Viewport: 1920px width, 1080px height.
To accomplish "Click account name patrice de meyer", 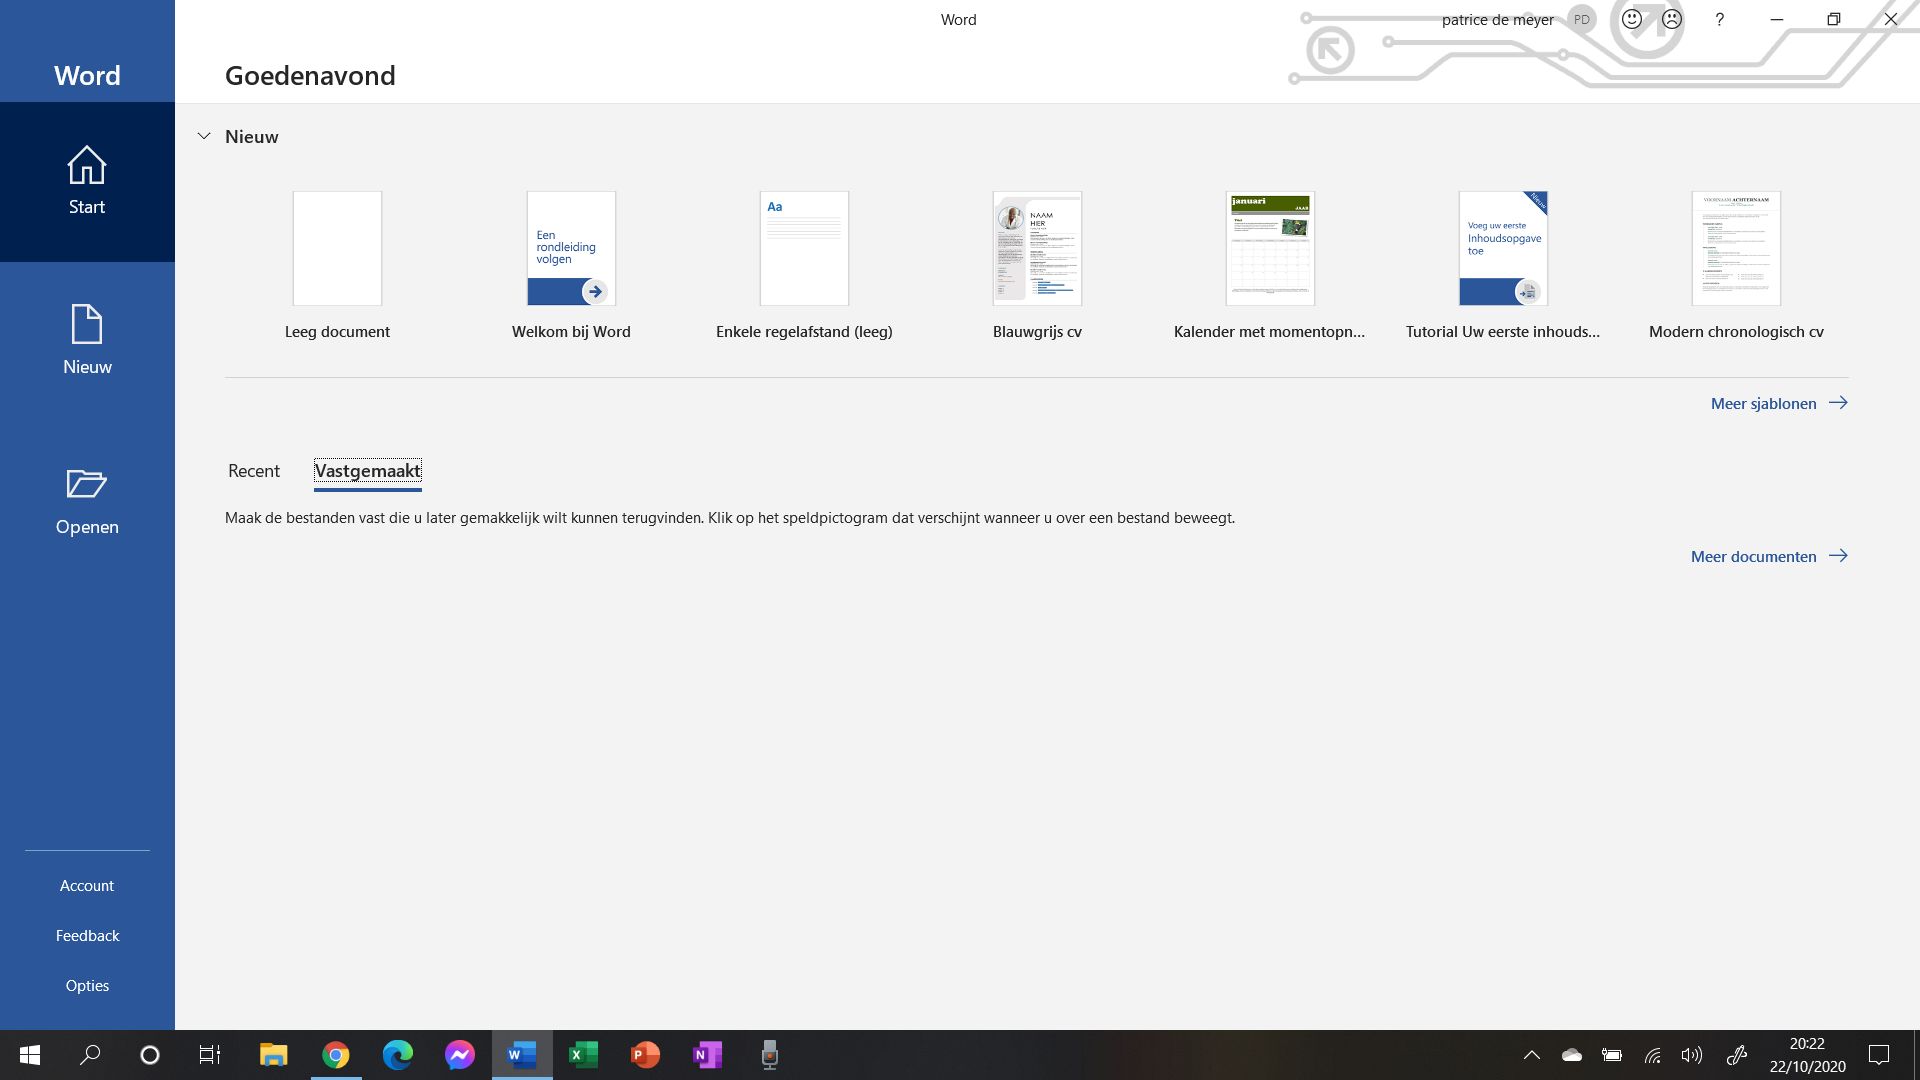I will click(x=1497, y=19).
